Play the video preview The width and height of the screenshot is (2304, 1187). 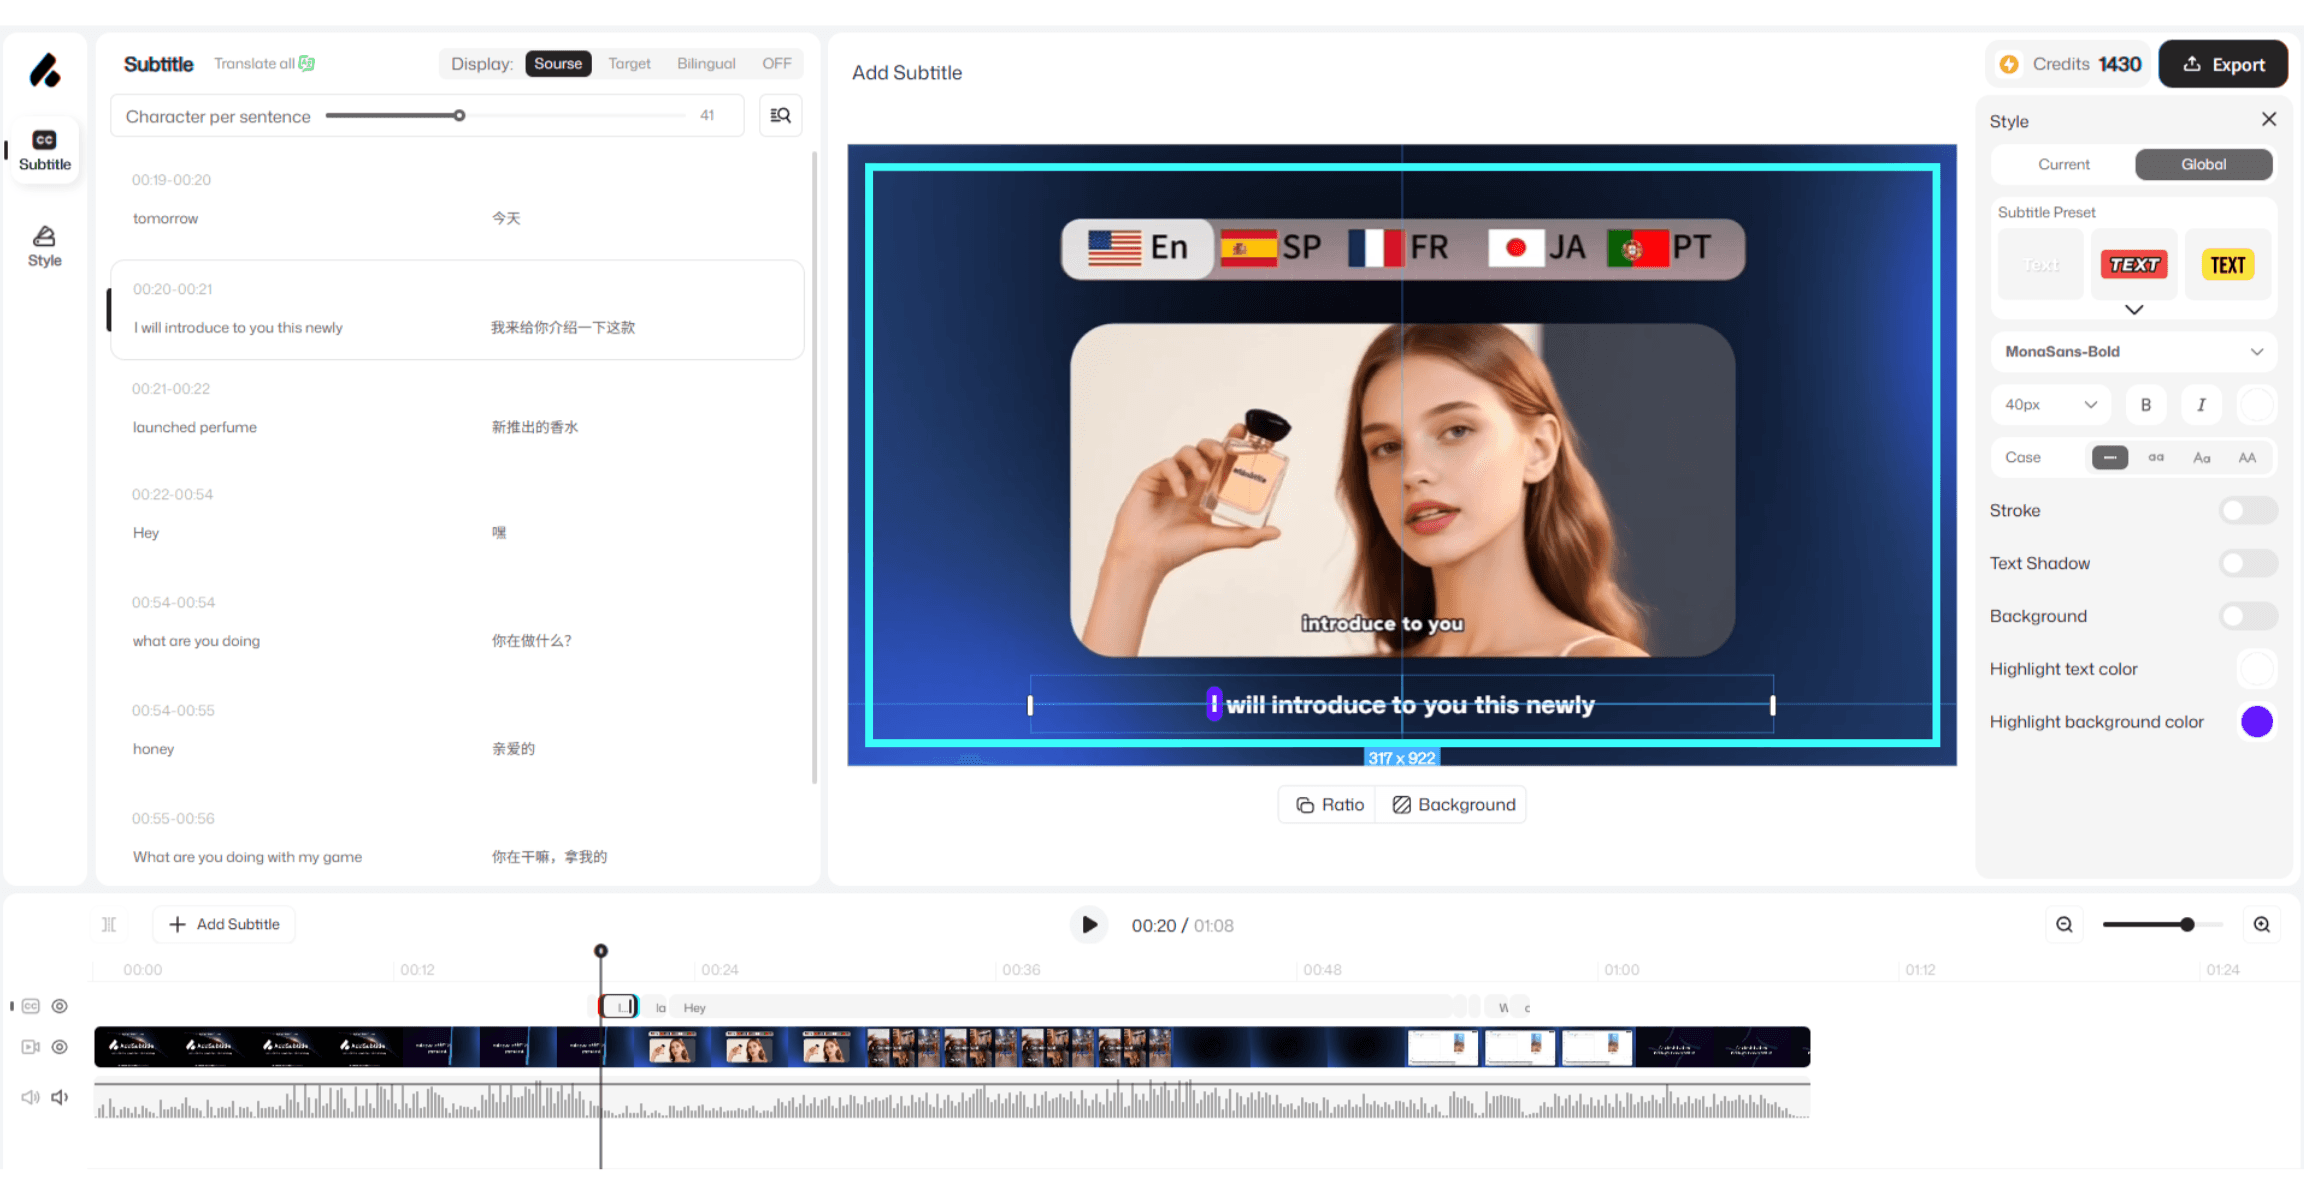point(1089,925)
